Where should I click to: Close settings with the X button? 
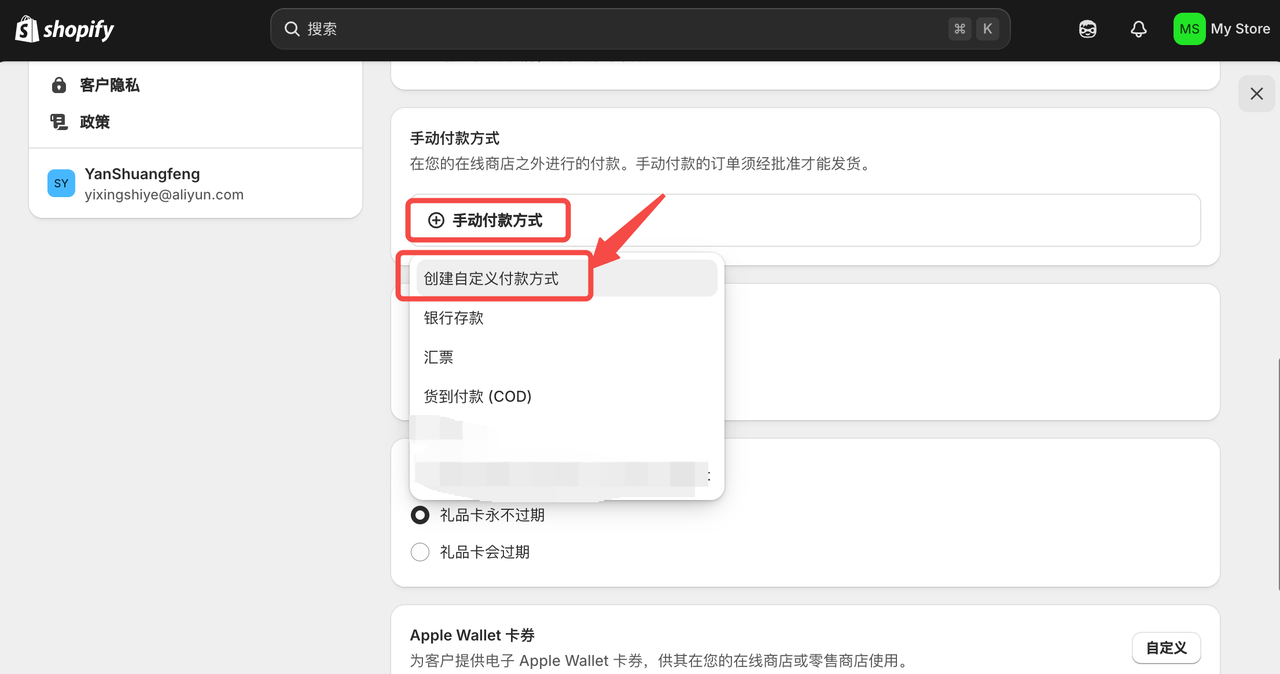coord(1257,94)
